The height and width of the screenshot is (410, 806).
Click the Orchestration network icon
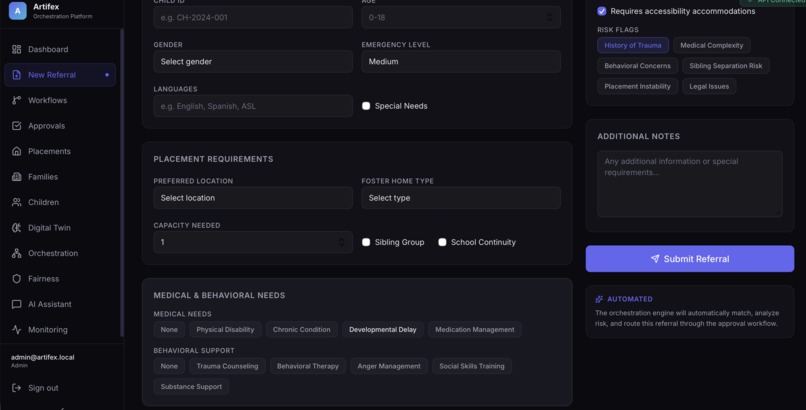[x=16, y=253]
